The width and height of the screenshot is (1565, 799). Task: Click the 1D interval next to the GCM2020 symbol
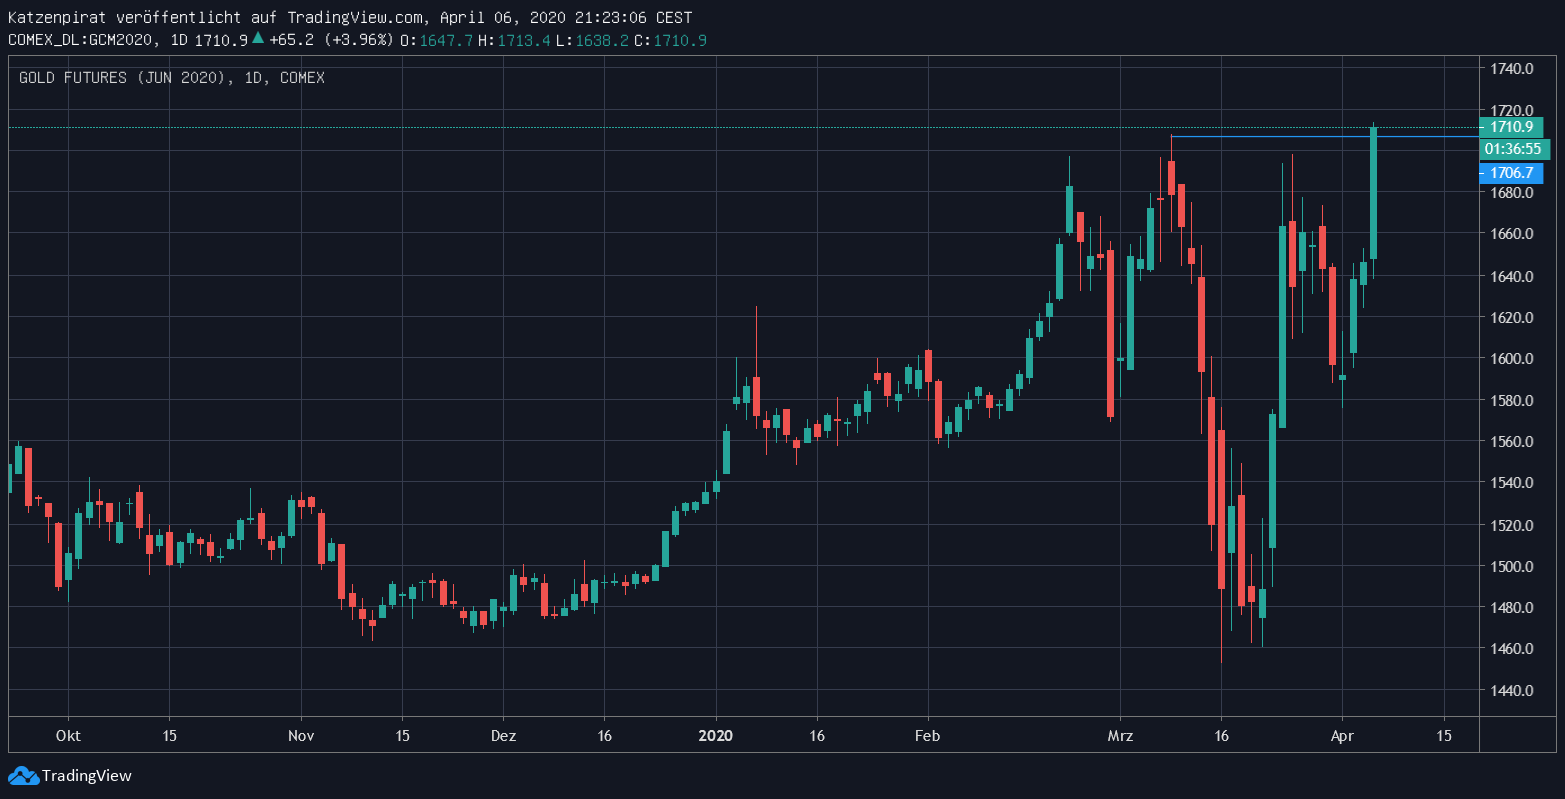tap(179, 40)
